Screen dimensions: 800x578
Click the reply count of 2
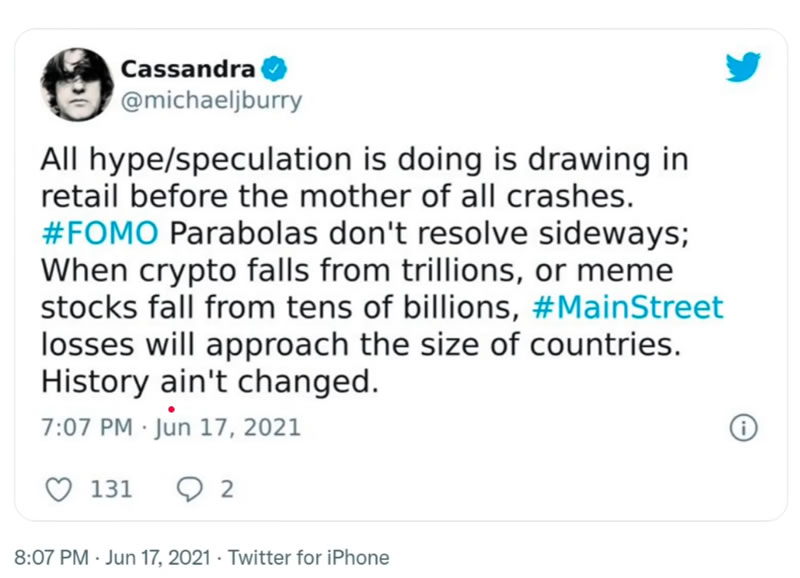coord(227,489)
